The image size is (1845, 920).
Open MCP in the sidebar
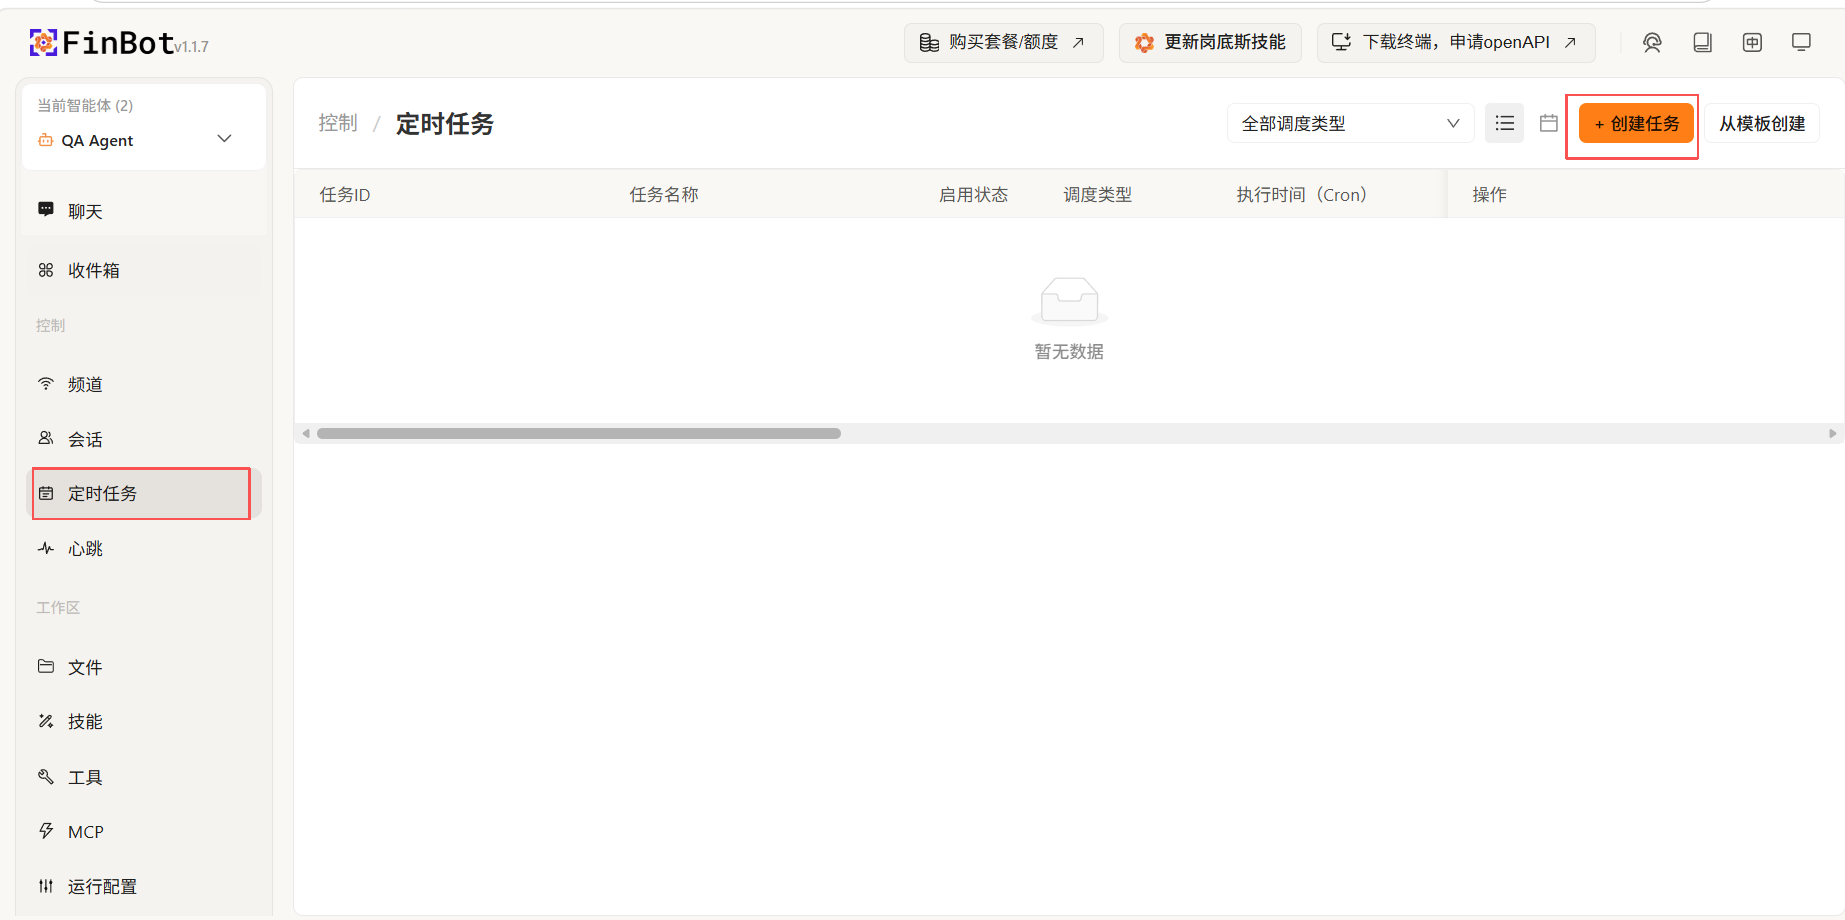[x=144, y=832]
